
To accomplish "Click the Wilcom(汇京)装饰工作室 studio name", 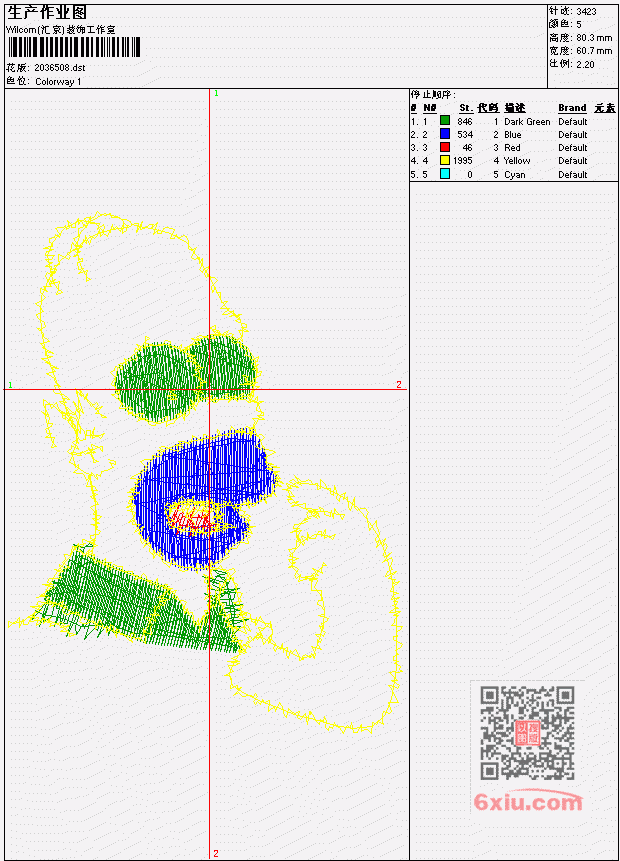I will click(60, 30).
